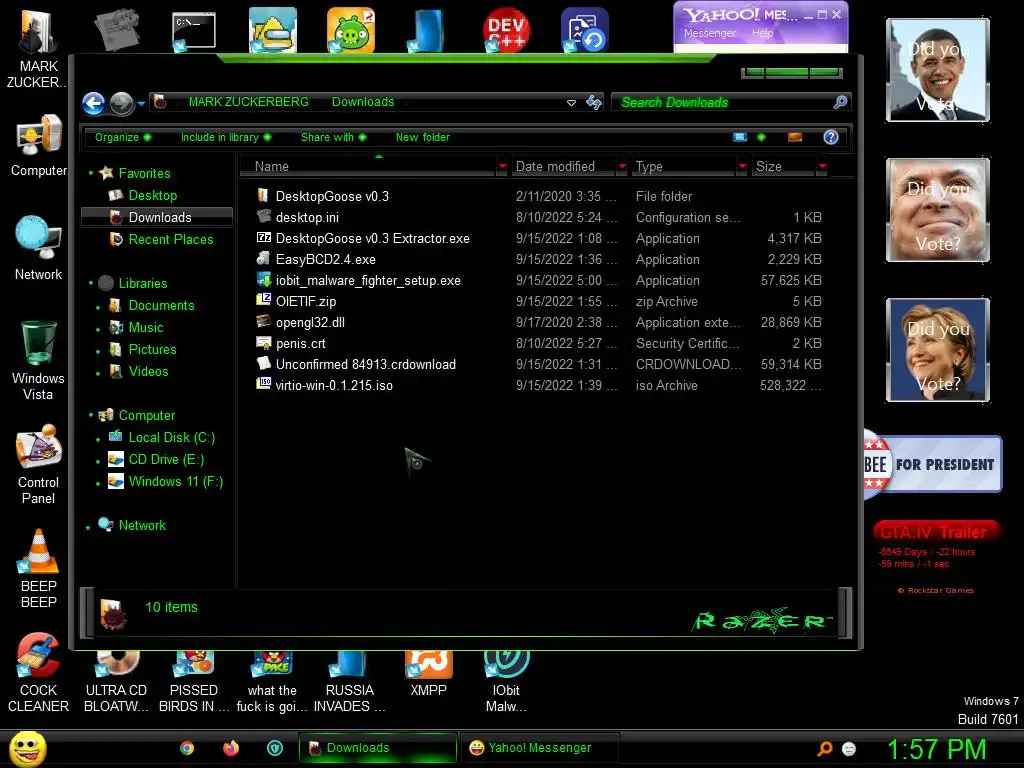Launch Chrome from the taskbar
This screenshot has width=1024, height=768.
point(187,748)
